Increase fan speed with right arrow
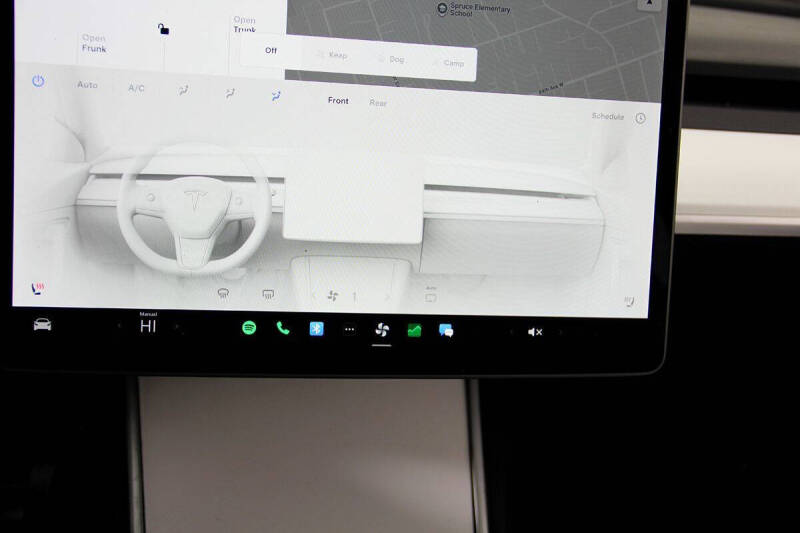The height and width of the screenshot is (533, 800). point(387,296)
